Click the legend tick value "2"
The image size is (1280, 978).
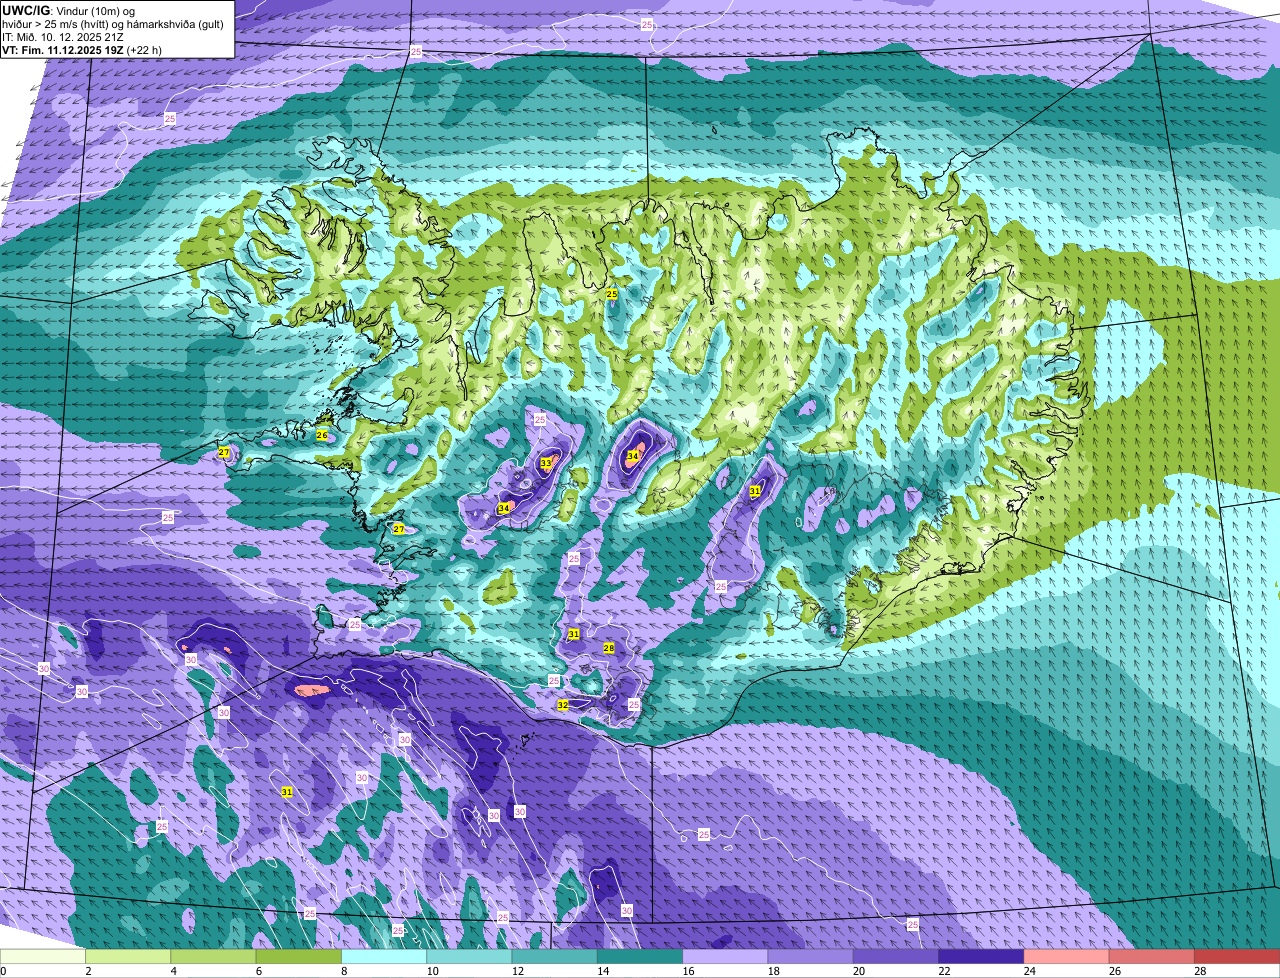[x=88, y=971]
